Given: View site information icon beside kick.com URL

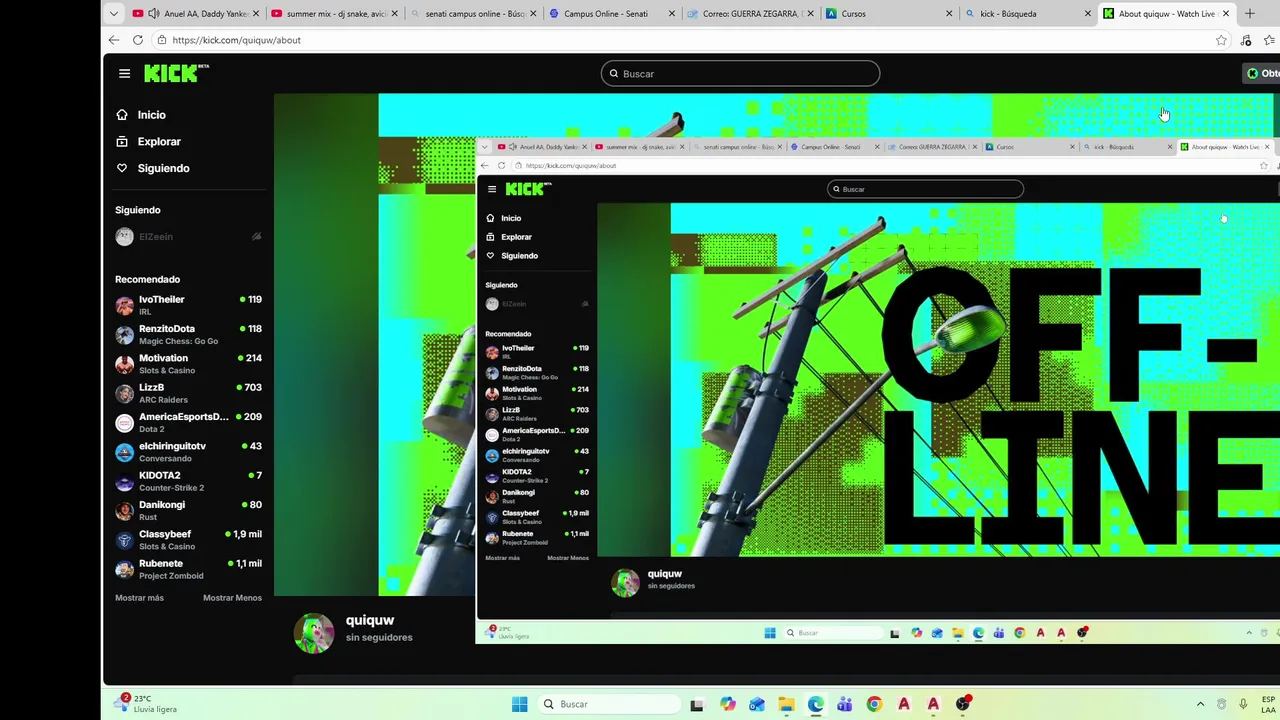Looking at the screenshot, I should pyautogui.click(x=161, y=40).
